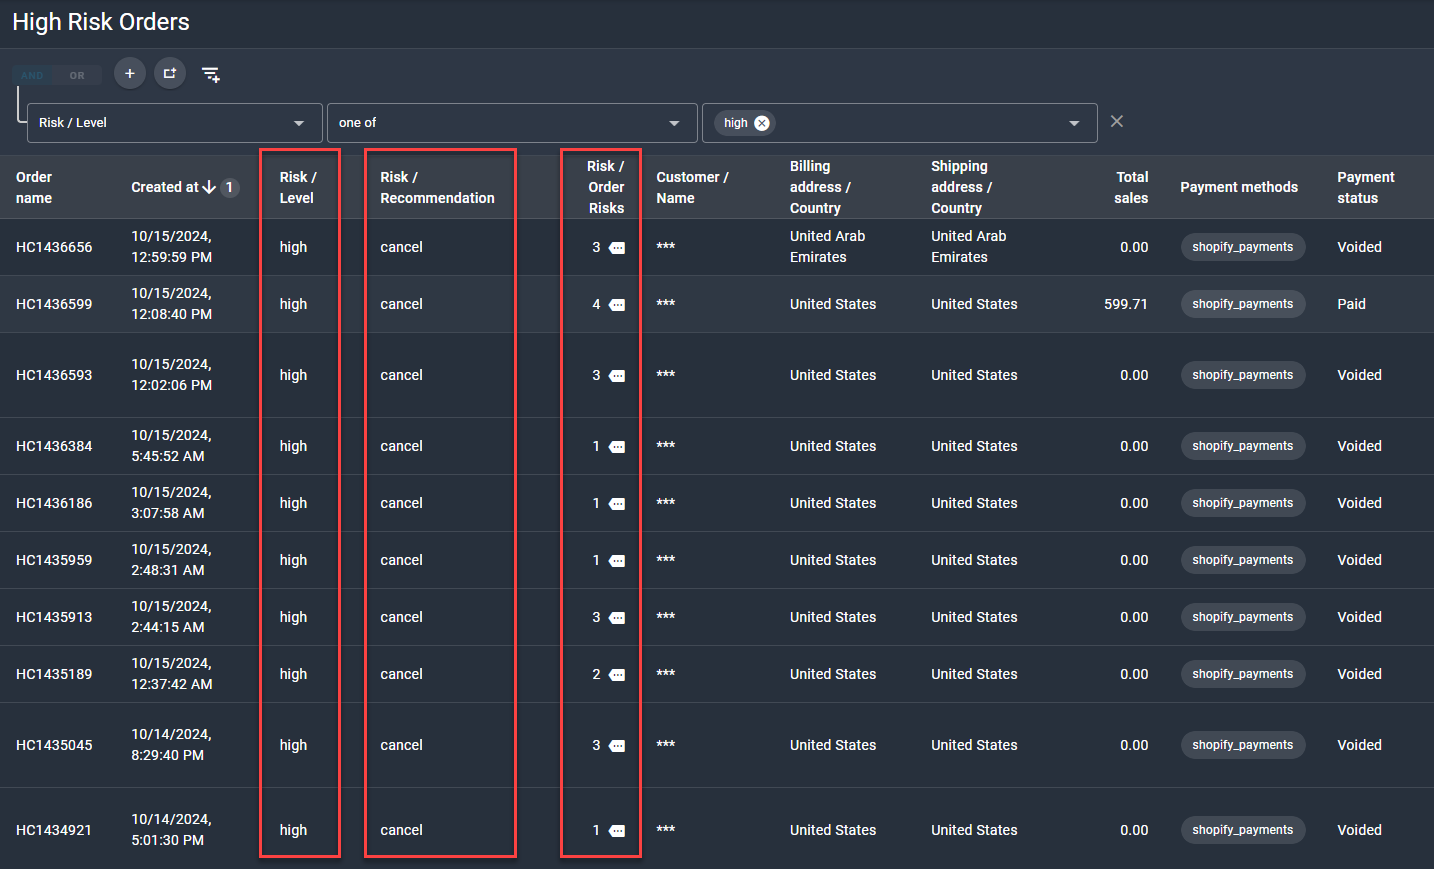Click the Total sales column header

point(1131,187)
